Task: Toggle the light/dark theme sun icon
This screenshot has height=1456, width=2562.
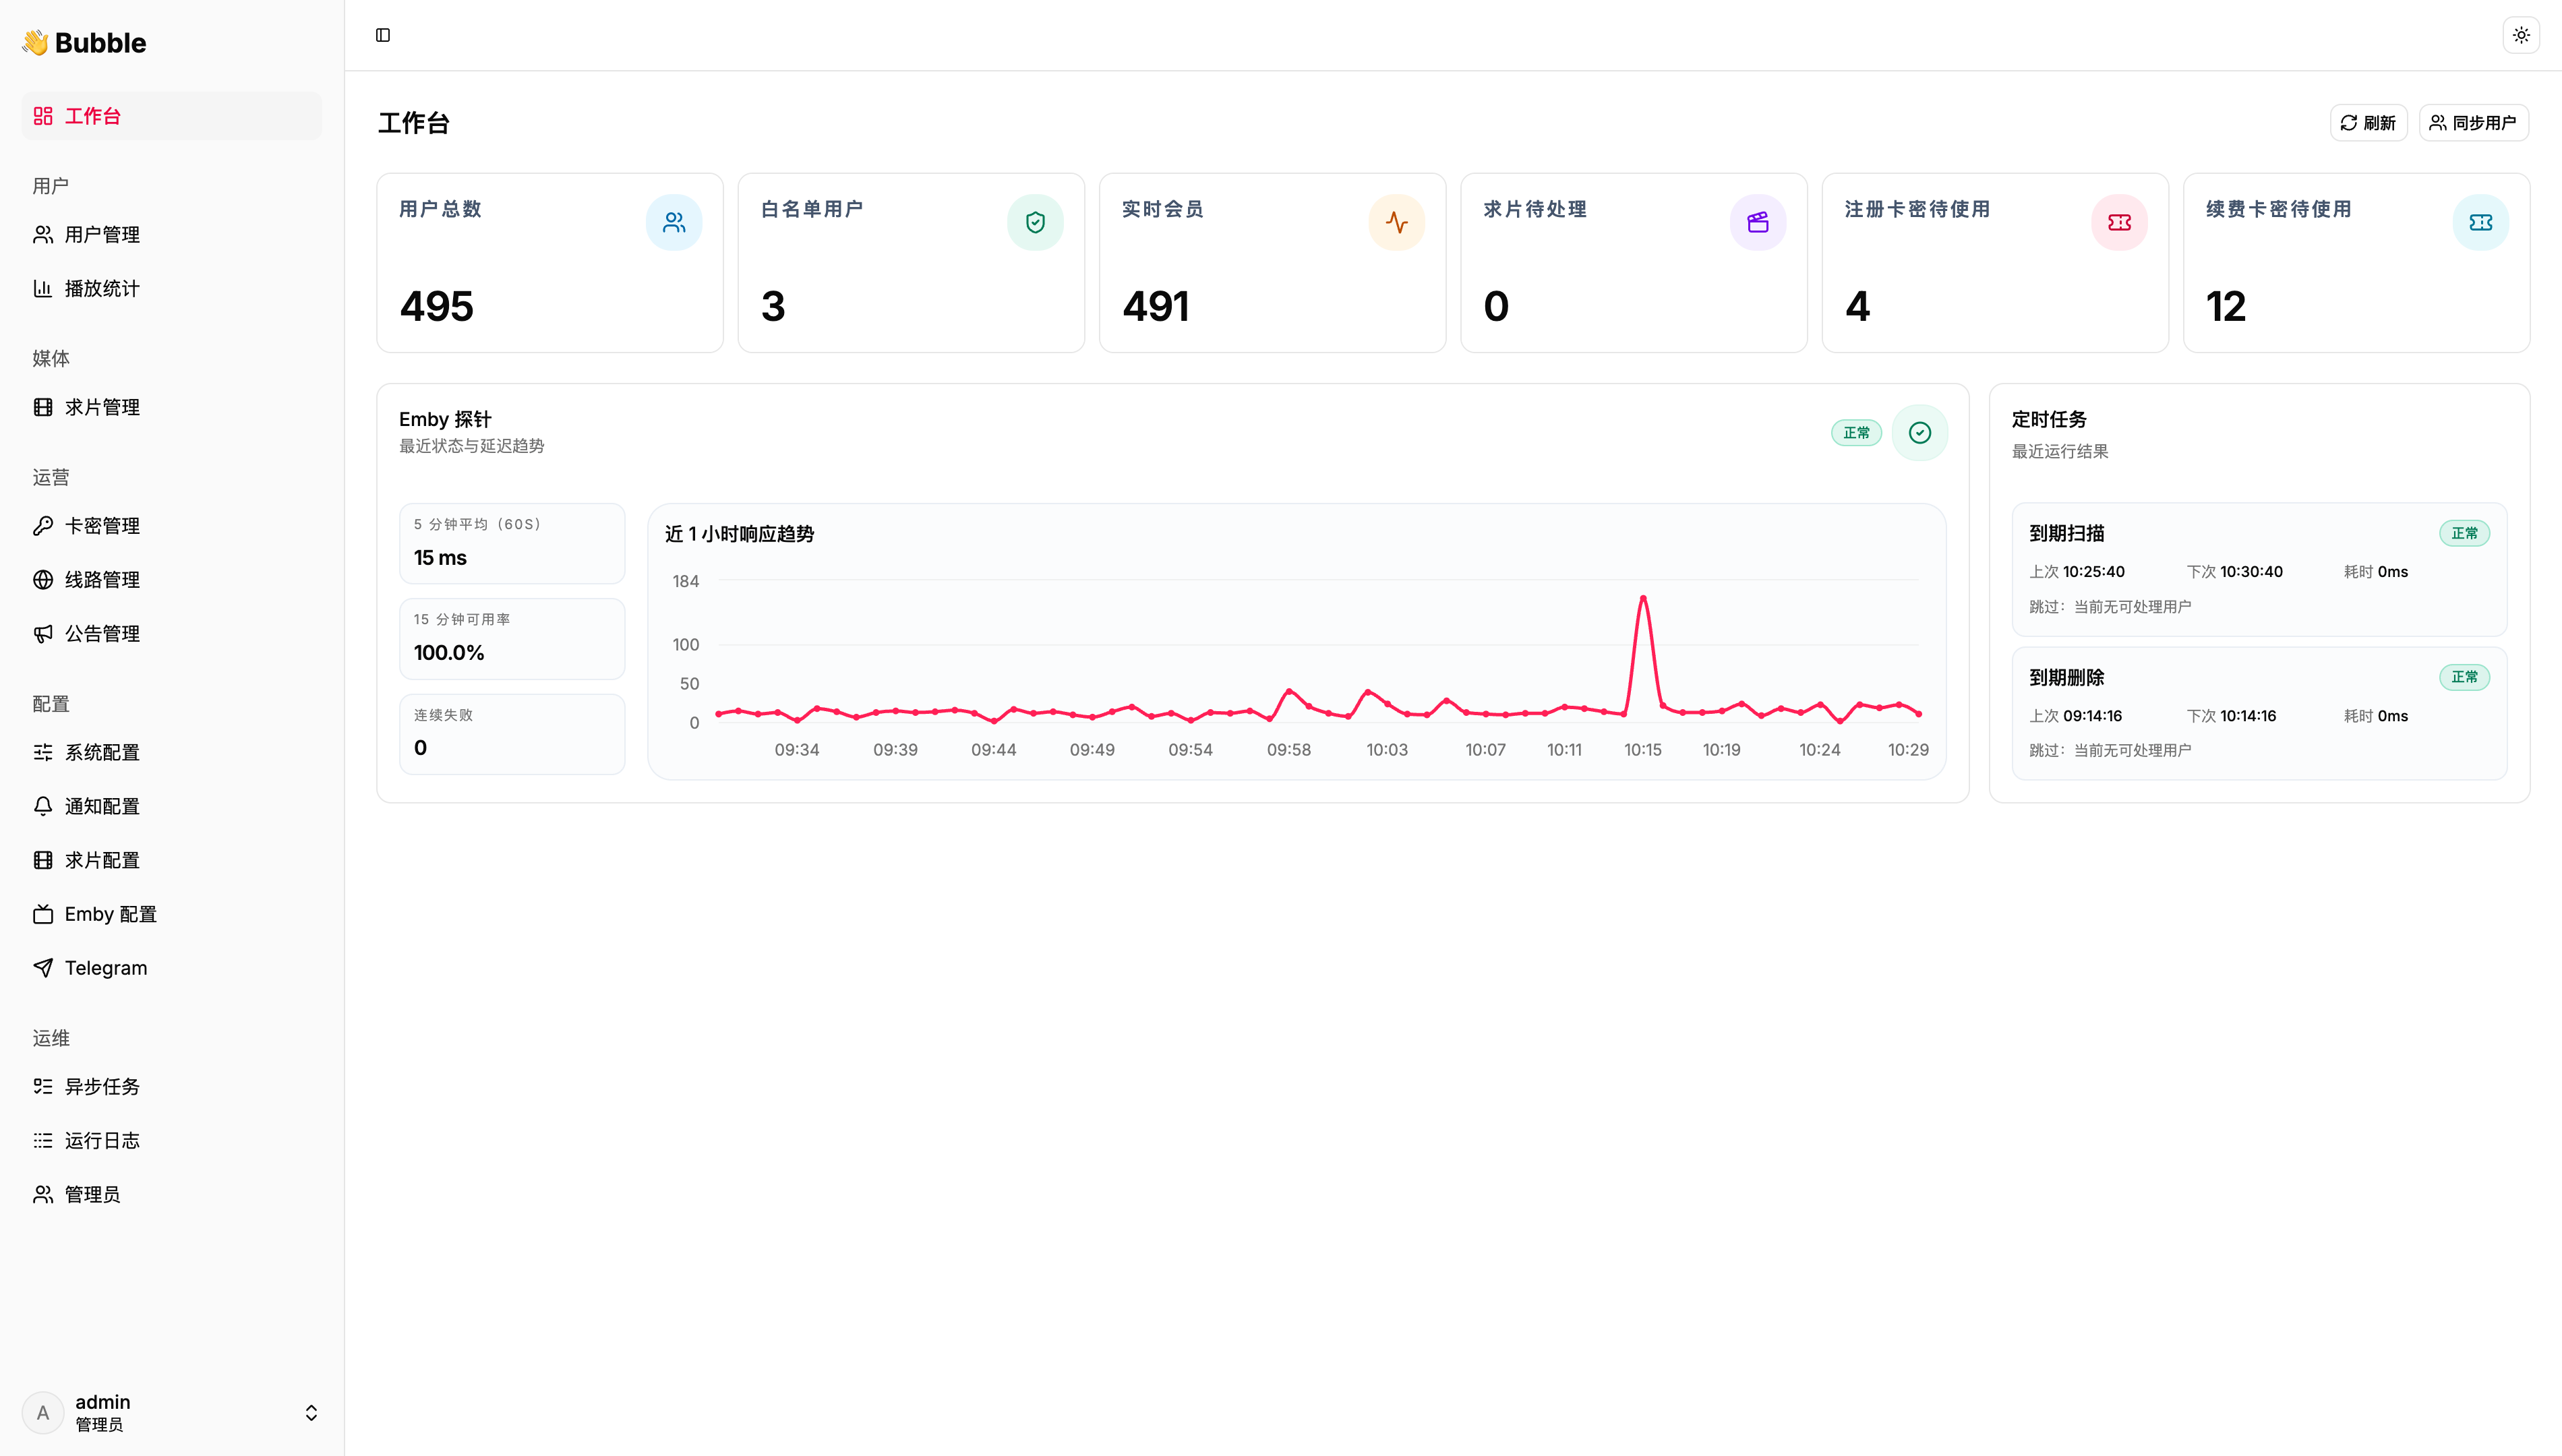Action: click(2521, 35)
